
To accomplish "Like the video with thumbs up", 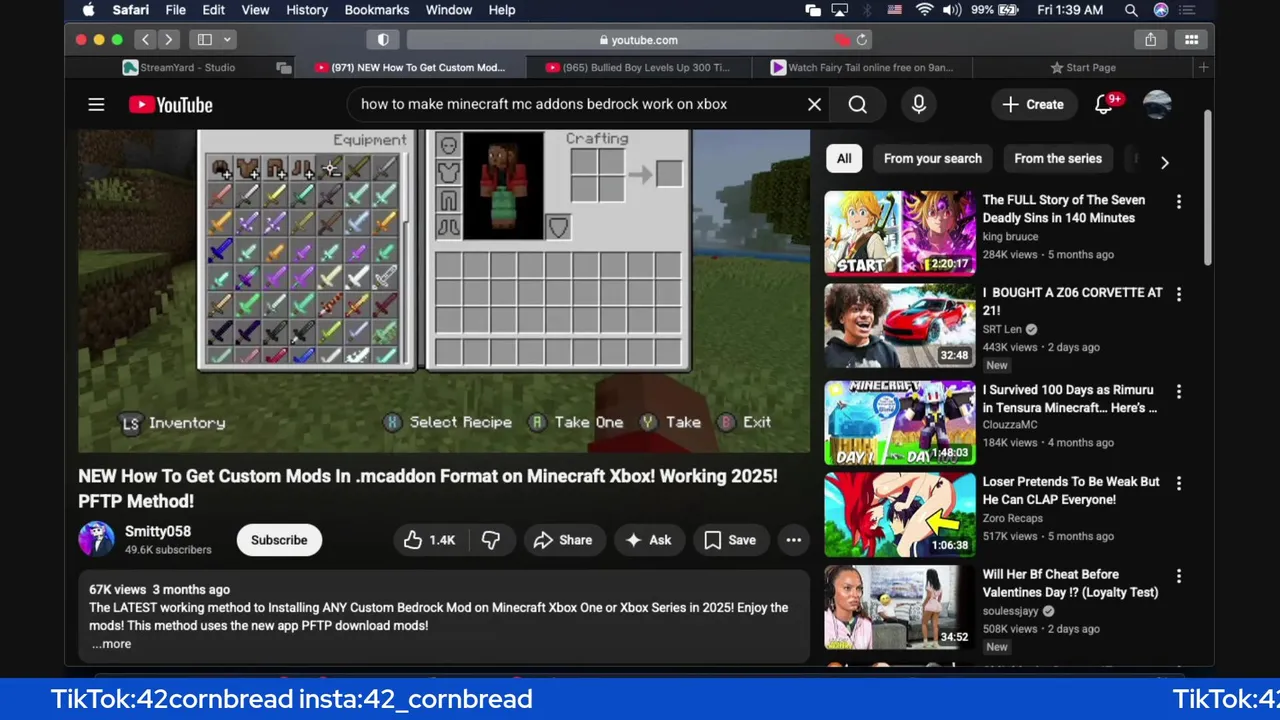I will point(429,540).
